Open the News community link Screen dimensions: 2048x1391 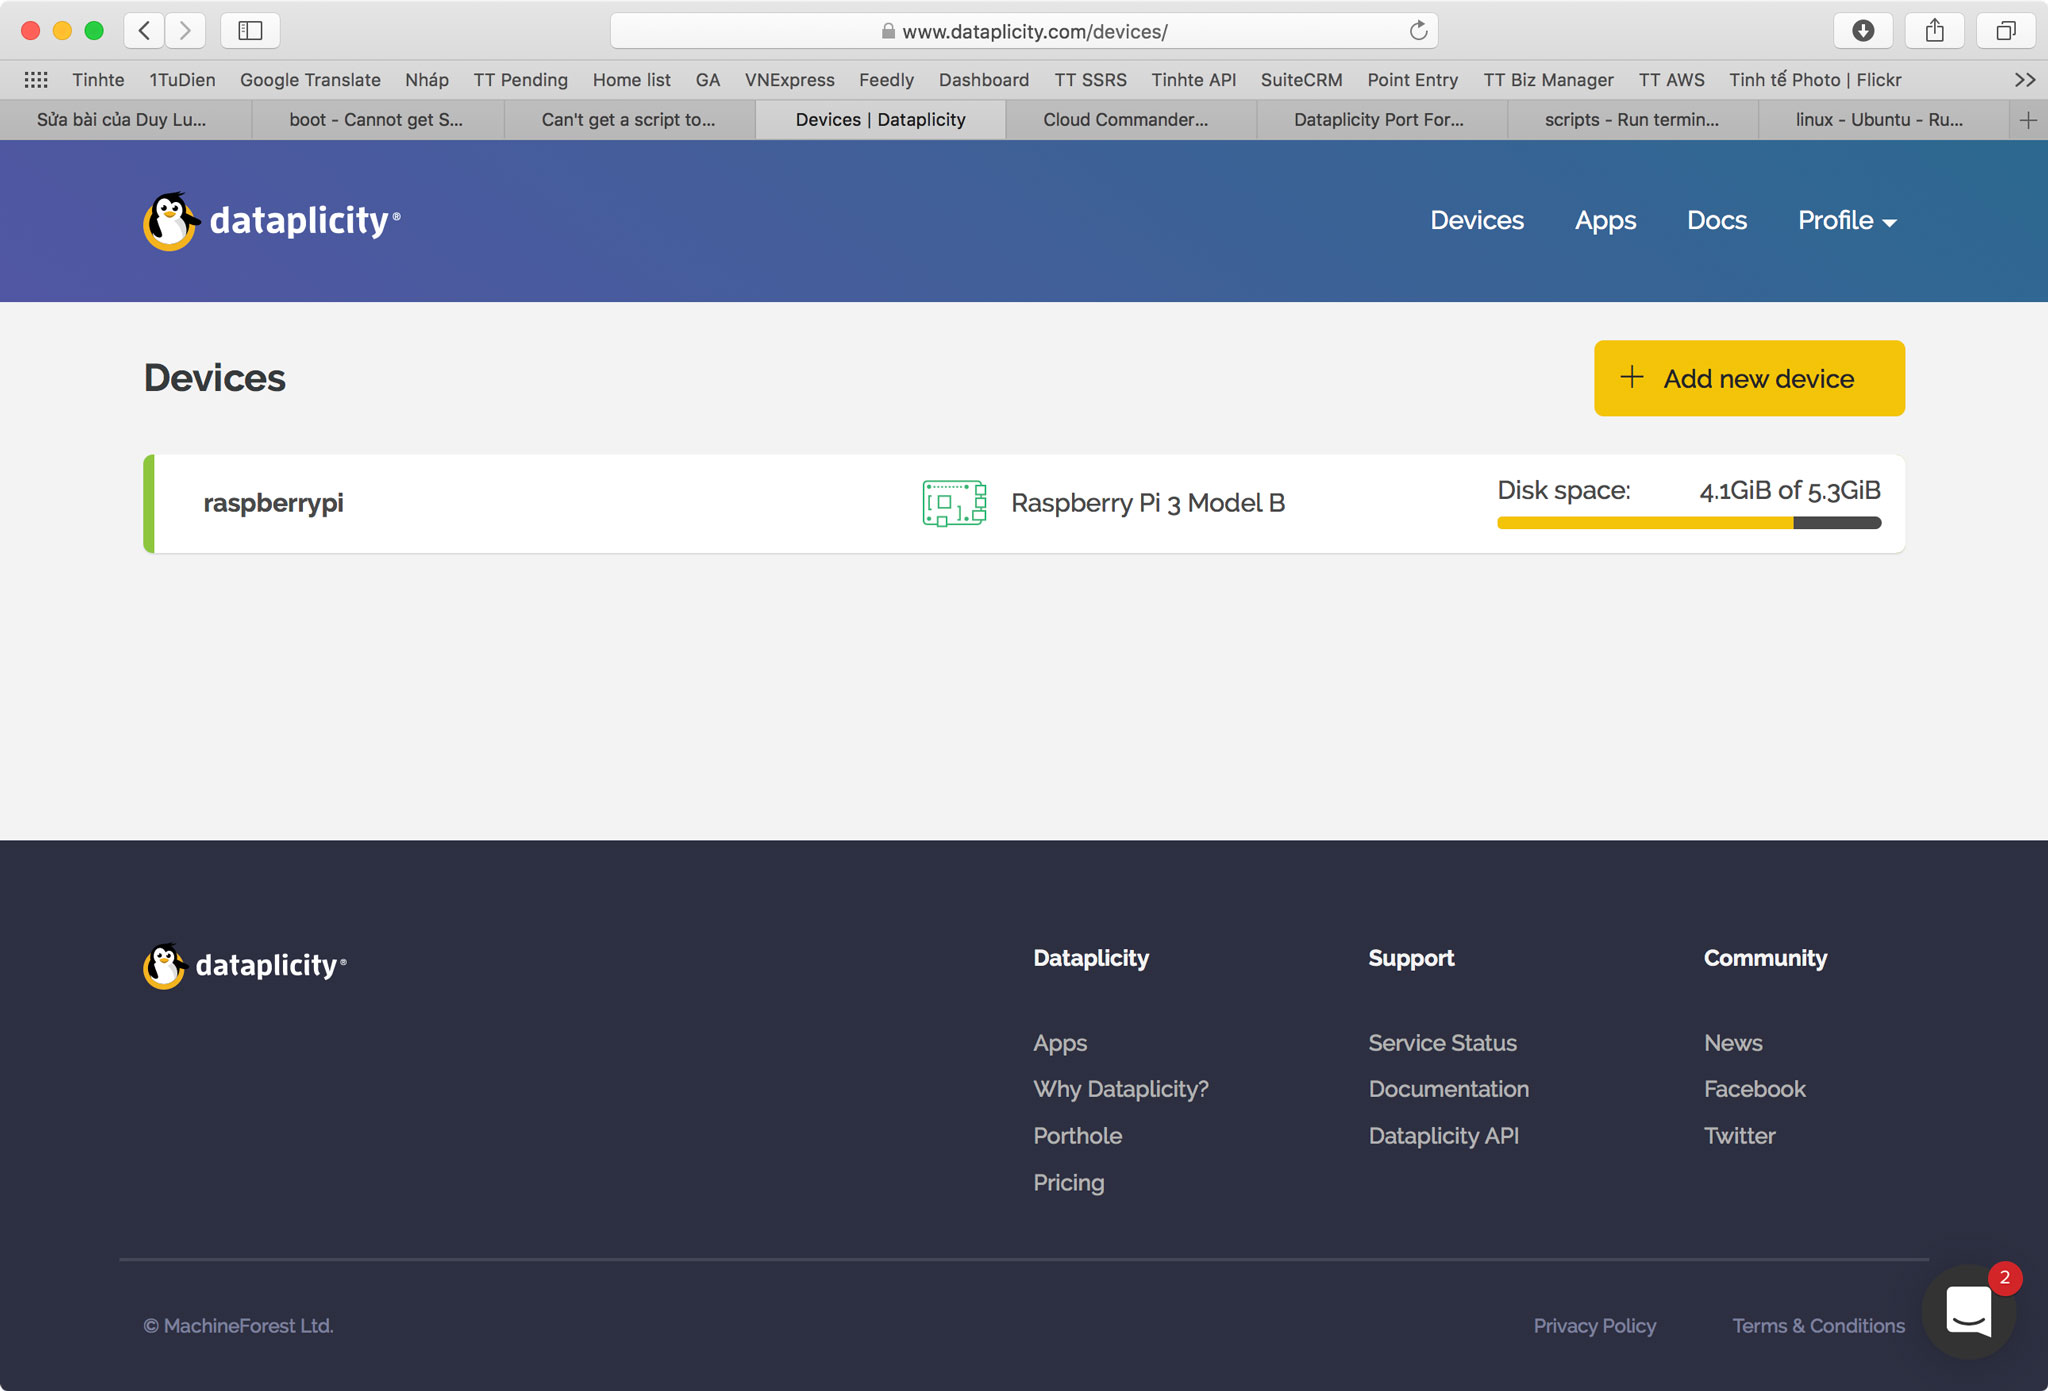[x=1733, y=1043]
